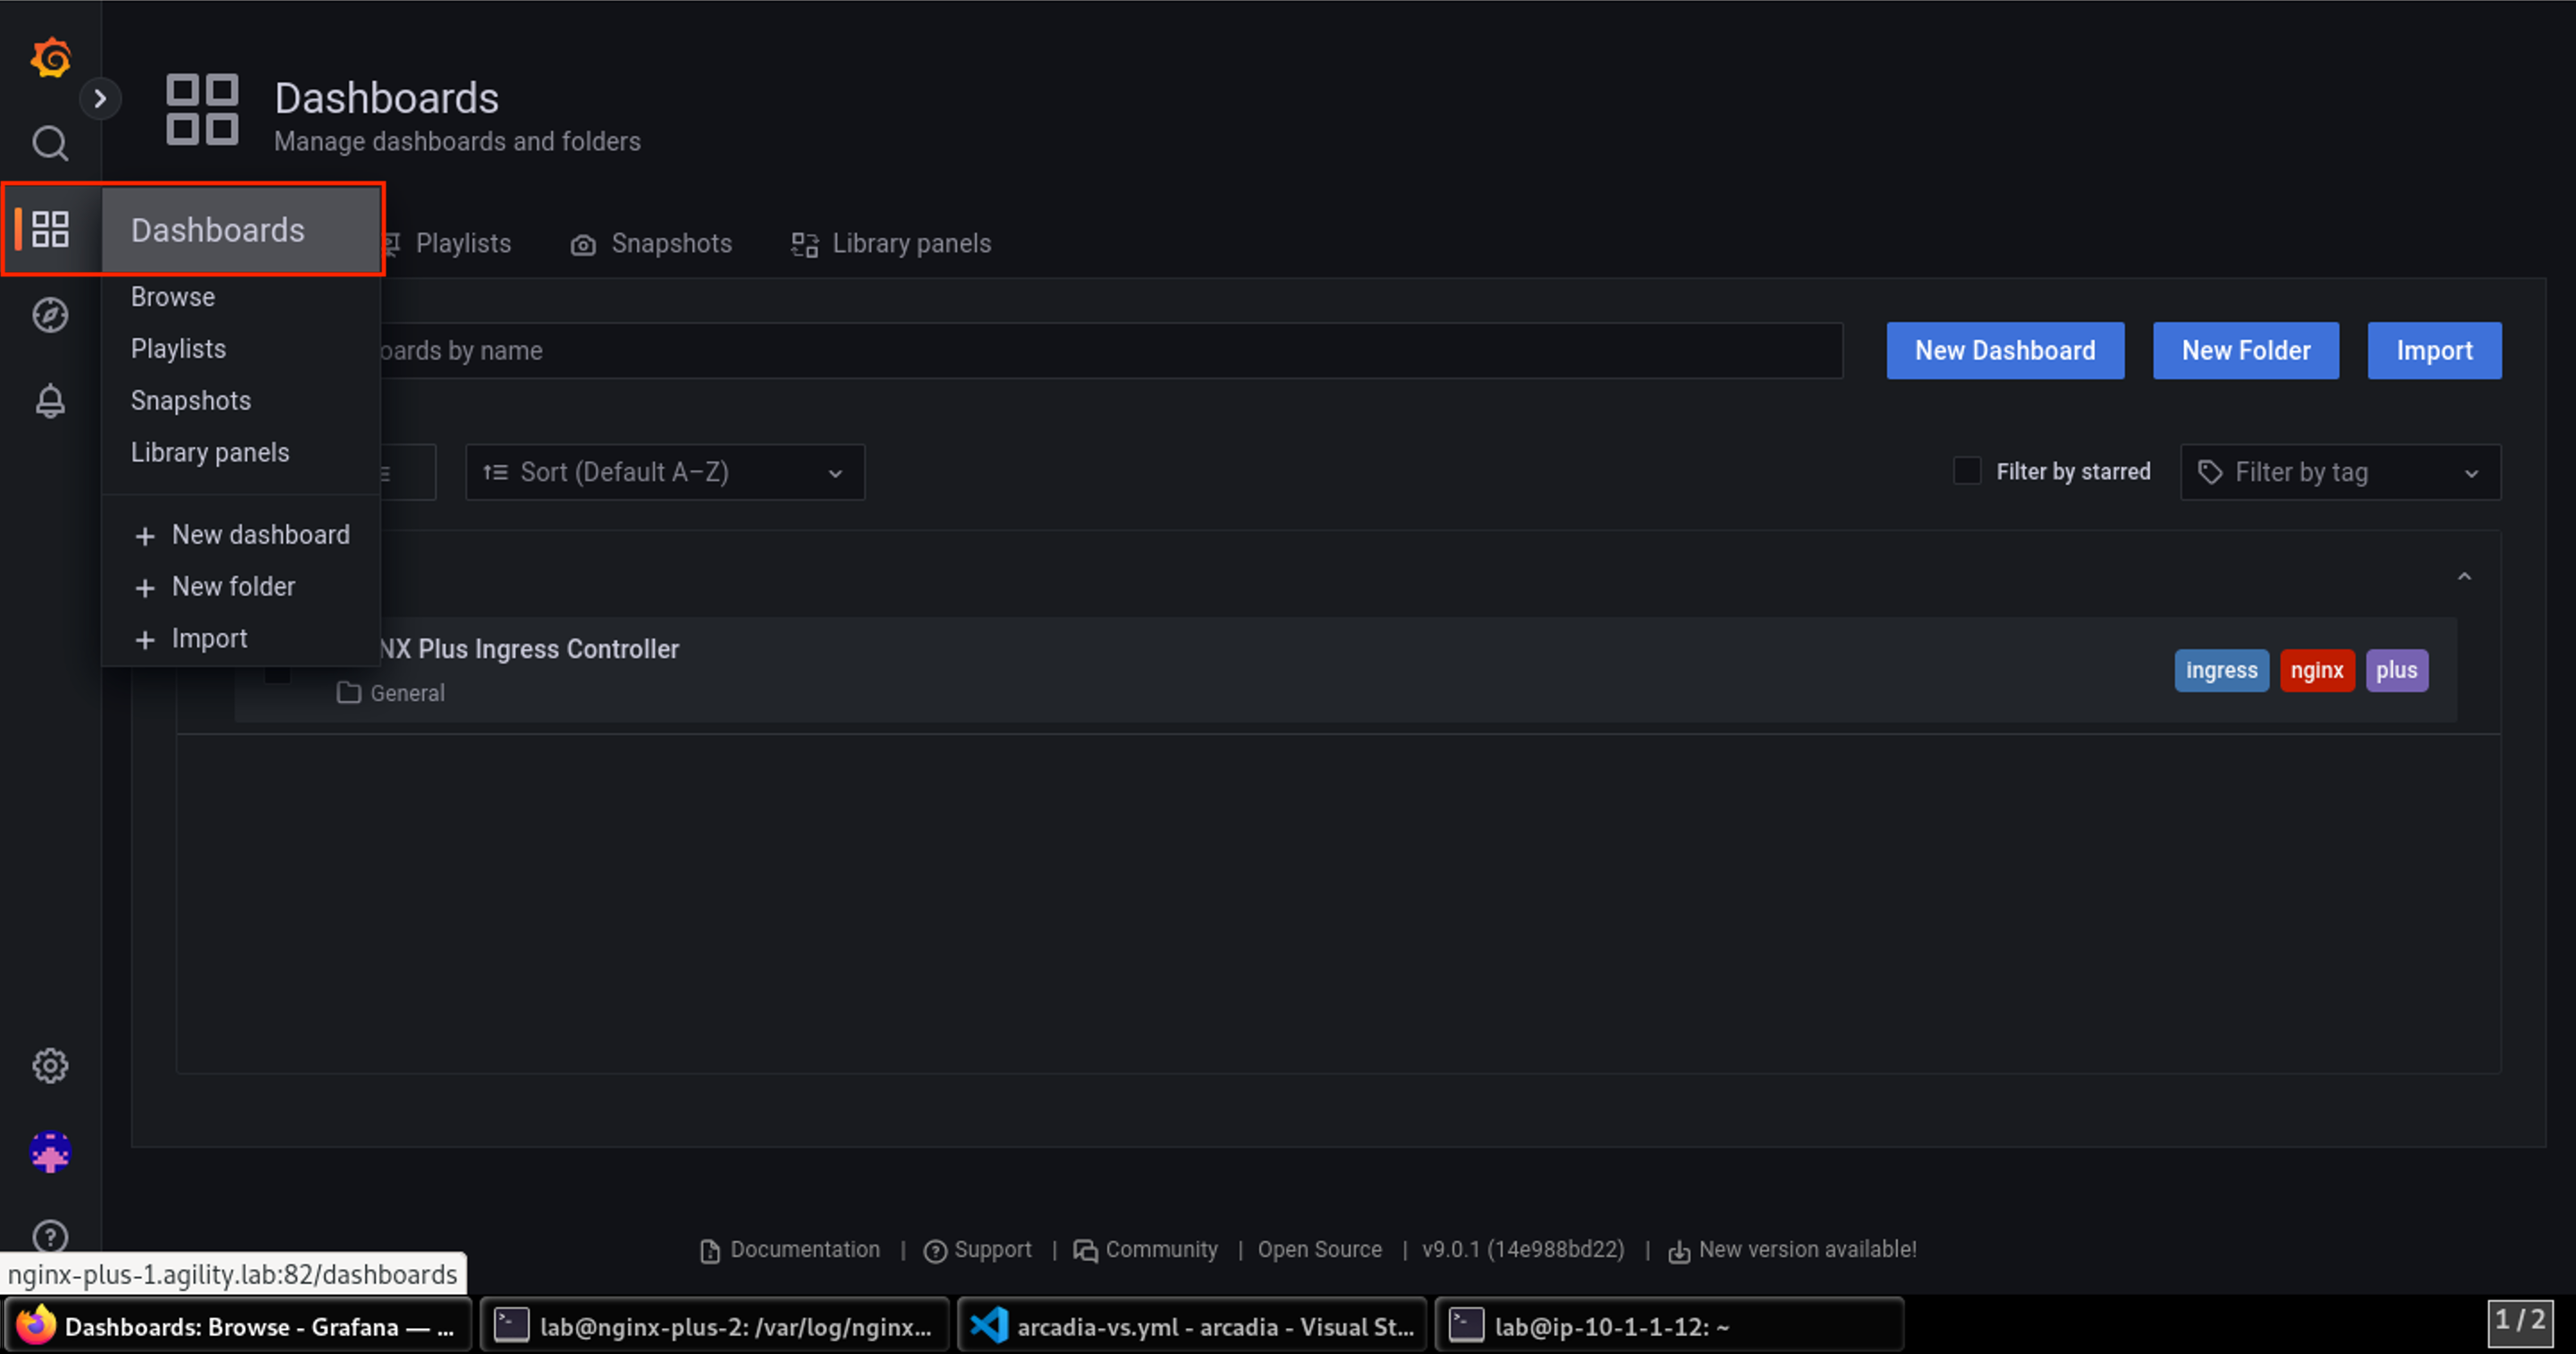Switch to Dashboards: Browse - Grafana taskbar entry
Image resolution: width=2576 pixels, height=1354 pixels.
tap(236, 1326)
